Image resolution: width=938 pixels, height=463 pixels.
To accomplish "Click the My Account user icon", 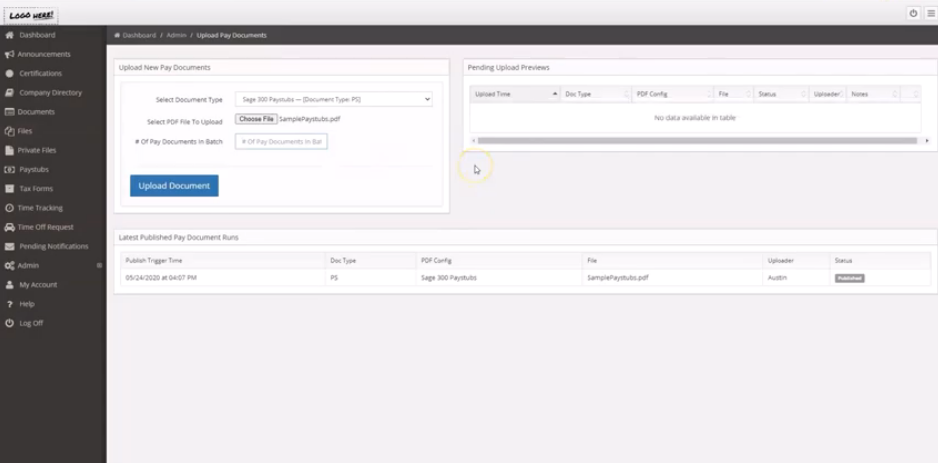I will point(9,285).
